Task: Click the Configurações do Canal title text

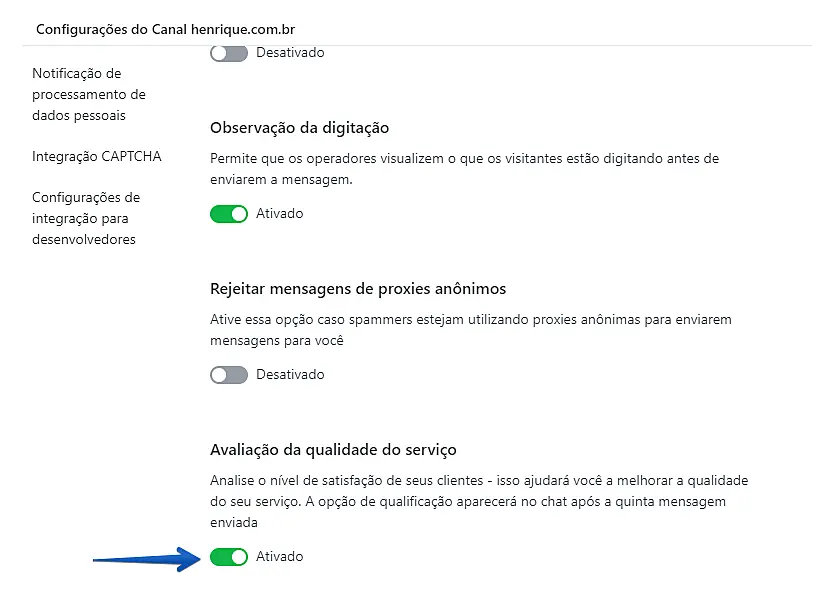Action: (102, 29)
